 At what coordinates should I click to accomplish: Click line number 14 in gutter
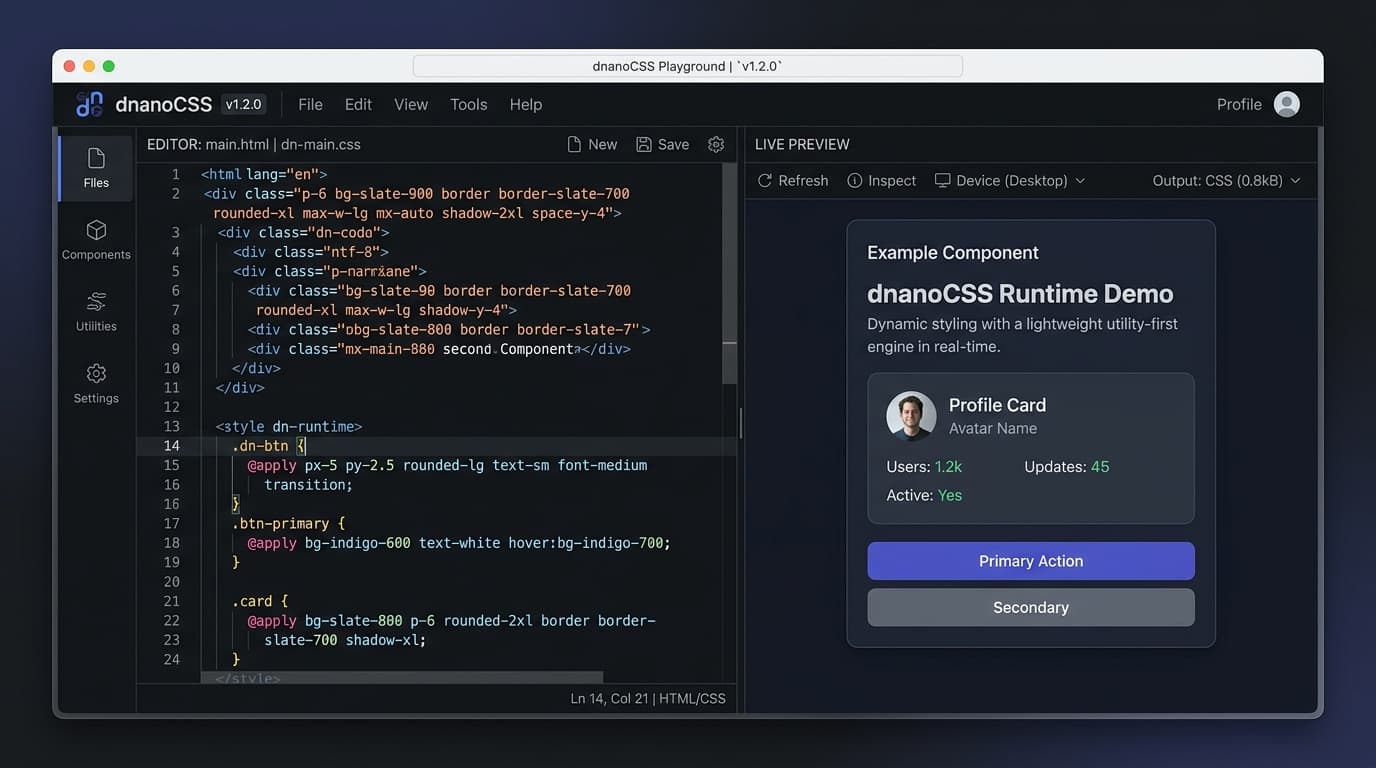point(171,446)
